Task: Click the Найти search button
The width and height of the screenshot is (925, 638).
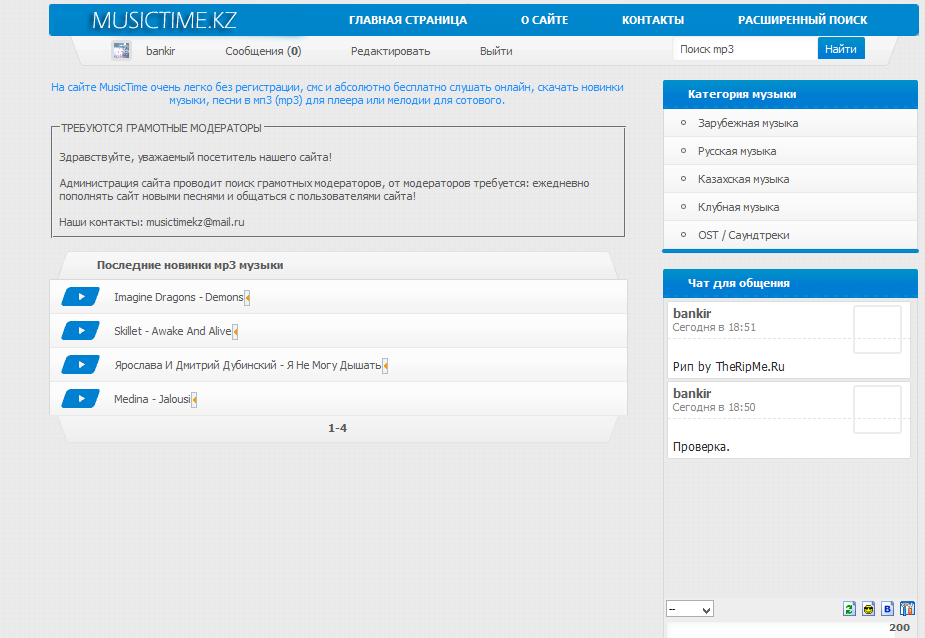Action: point(841,49)
